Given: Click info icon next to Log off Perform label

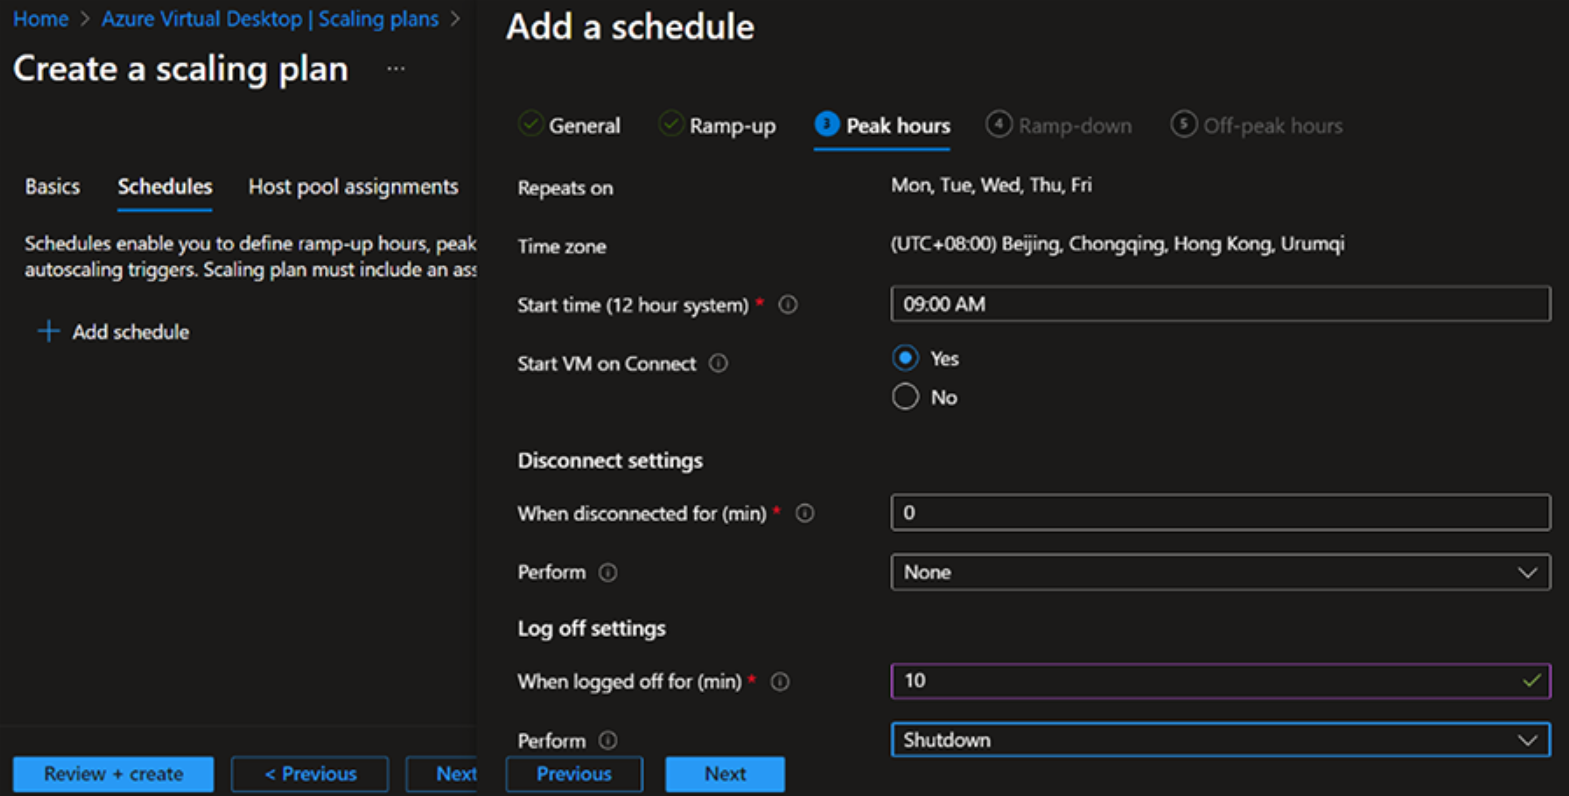Looking at the screenshot, I should coord(608,741).
